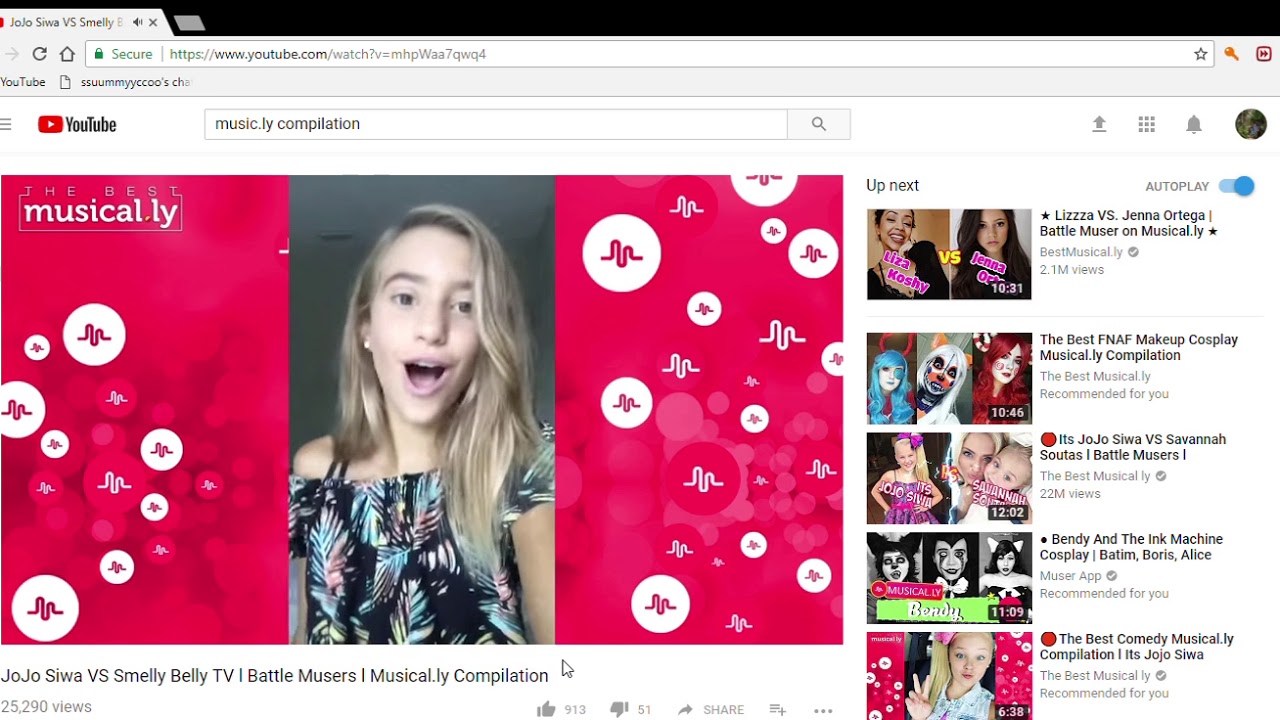This screenshot has width=1280, height=720.
Task: Click the 25,290 views text
Action: click(x=46, y=707)
